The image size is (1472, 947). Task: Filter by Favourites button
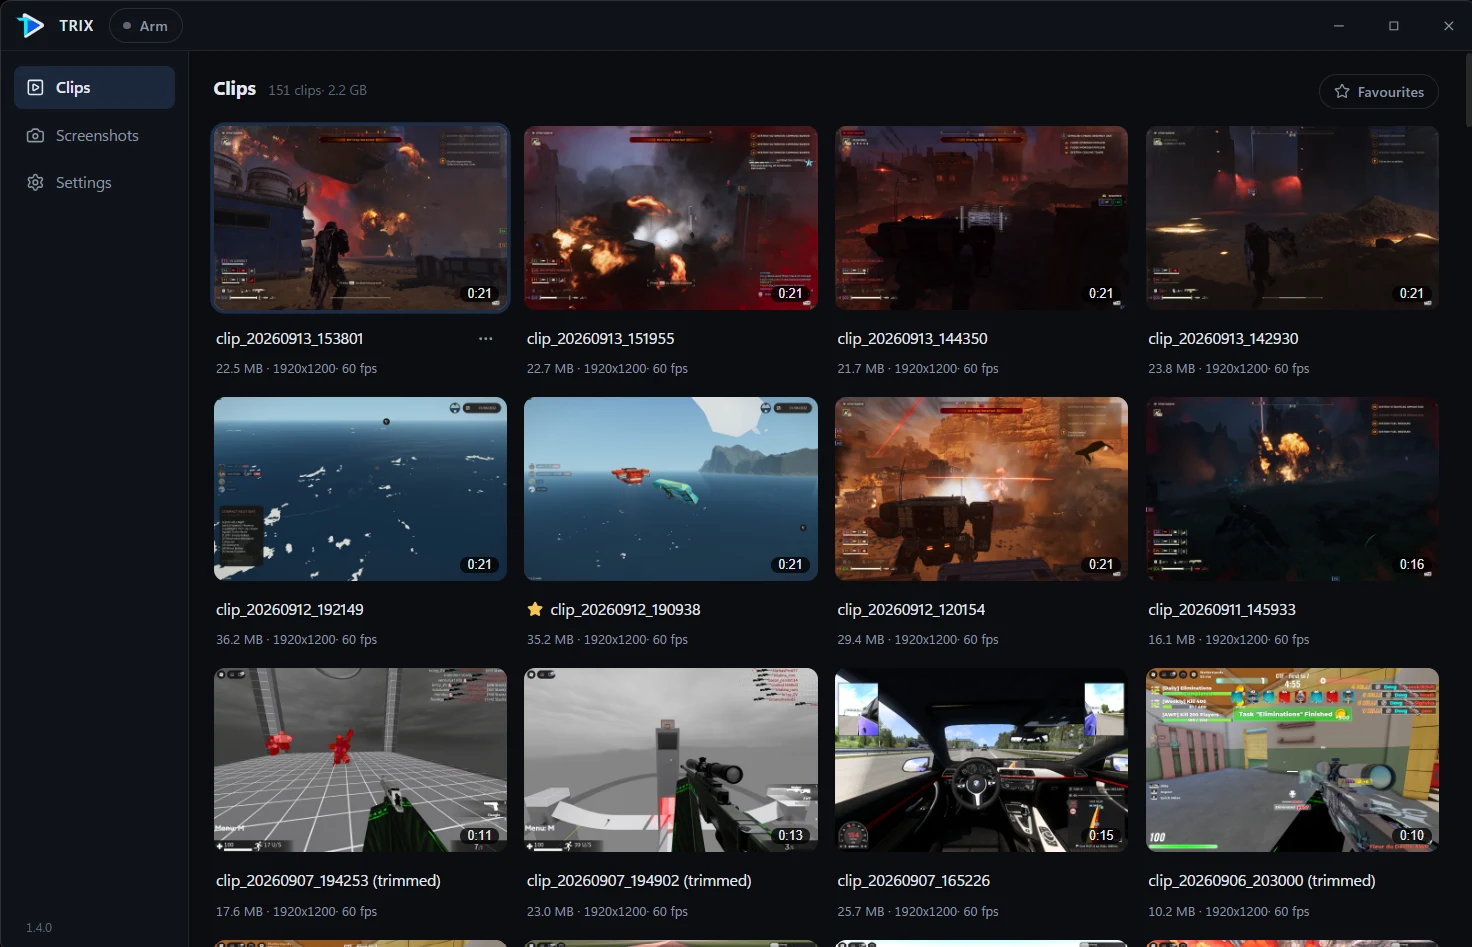1379,91
